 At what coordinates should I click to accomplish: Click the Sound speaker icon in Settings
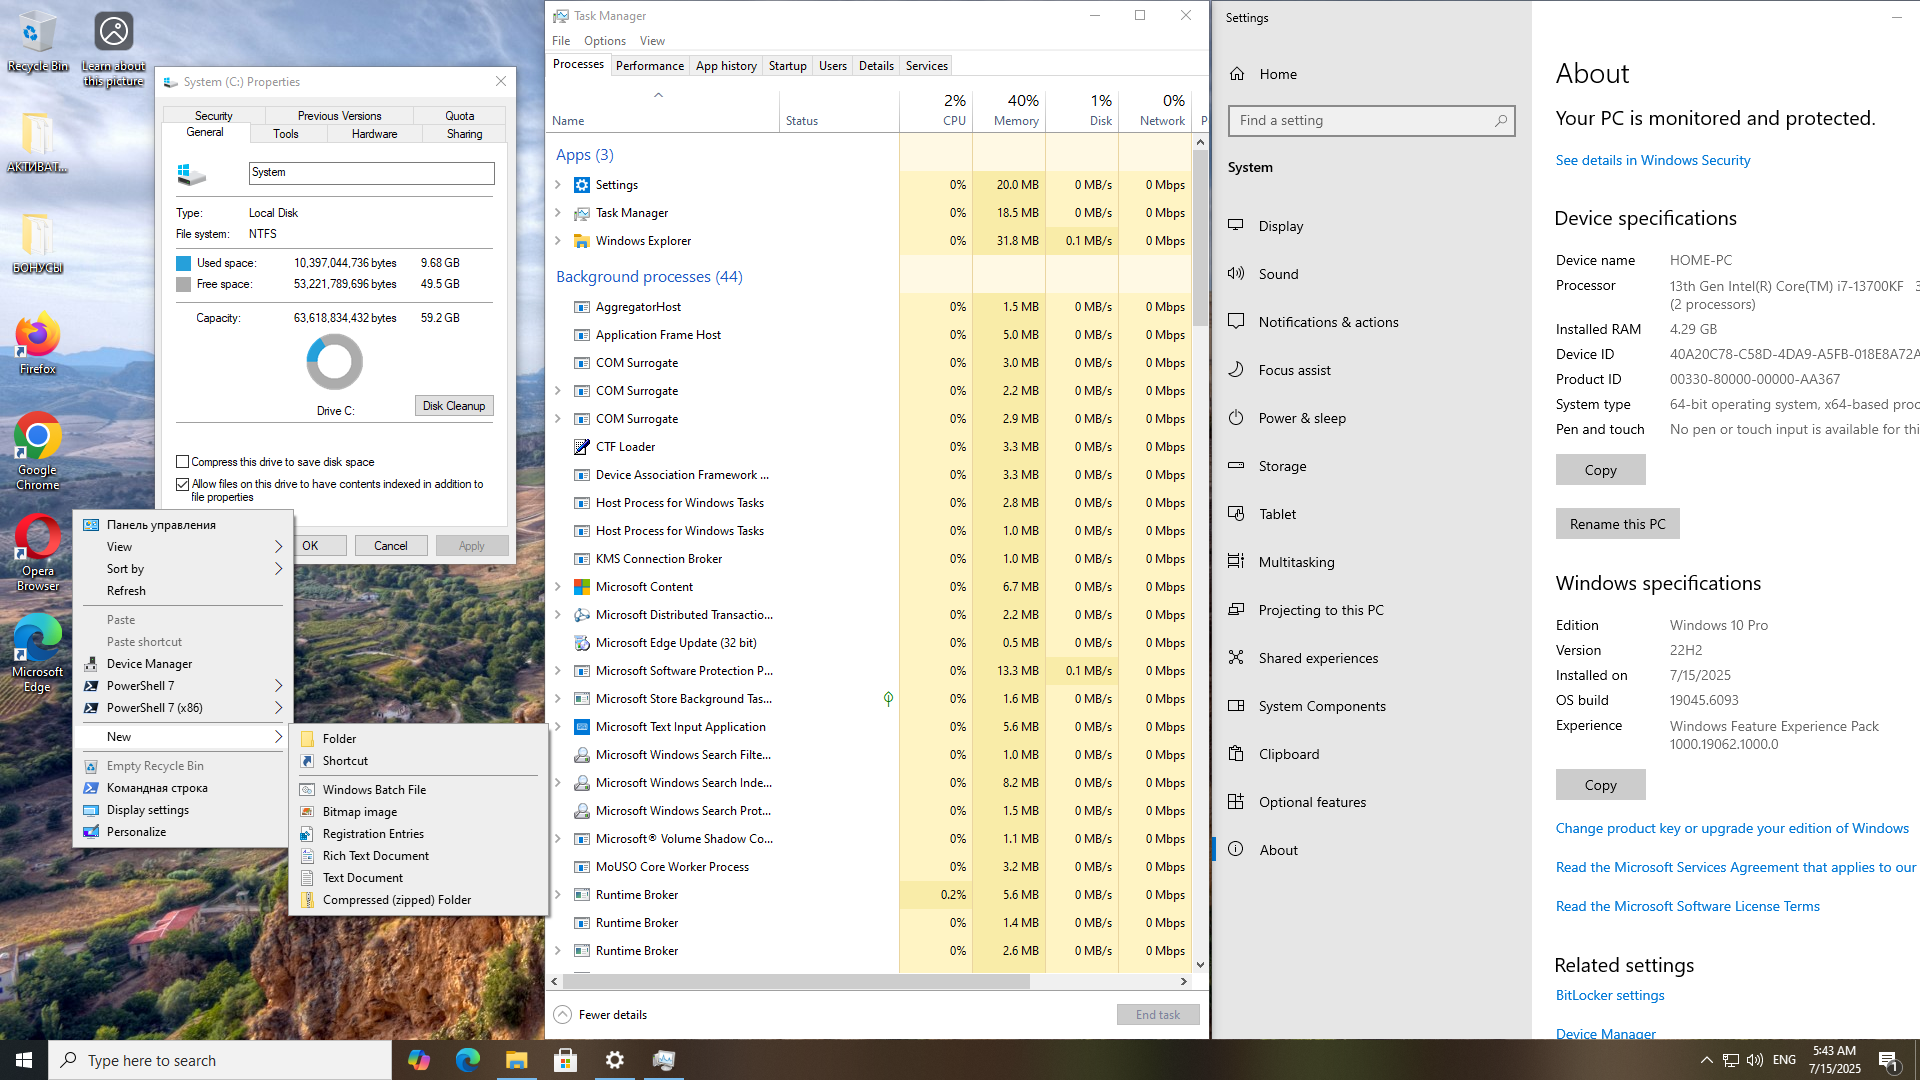(x=1236, y=274)
